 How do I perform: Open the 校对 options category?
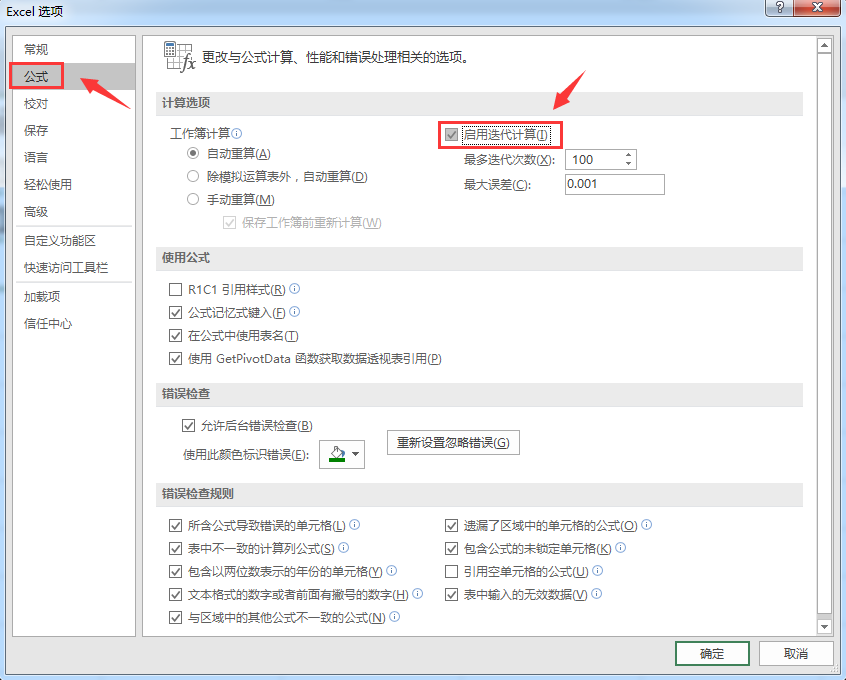tap(74, 103)
